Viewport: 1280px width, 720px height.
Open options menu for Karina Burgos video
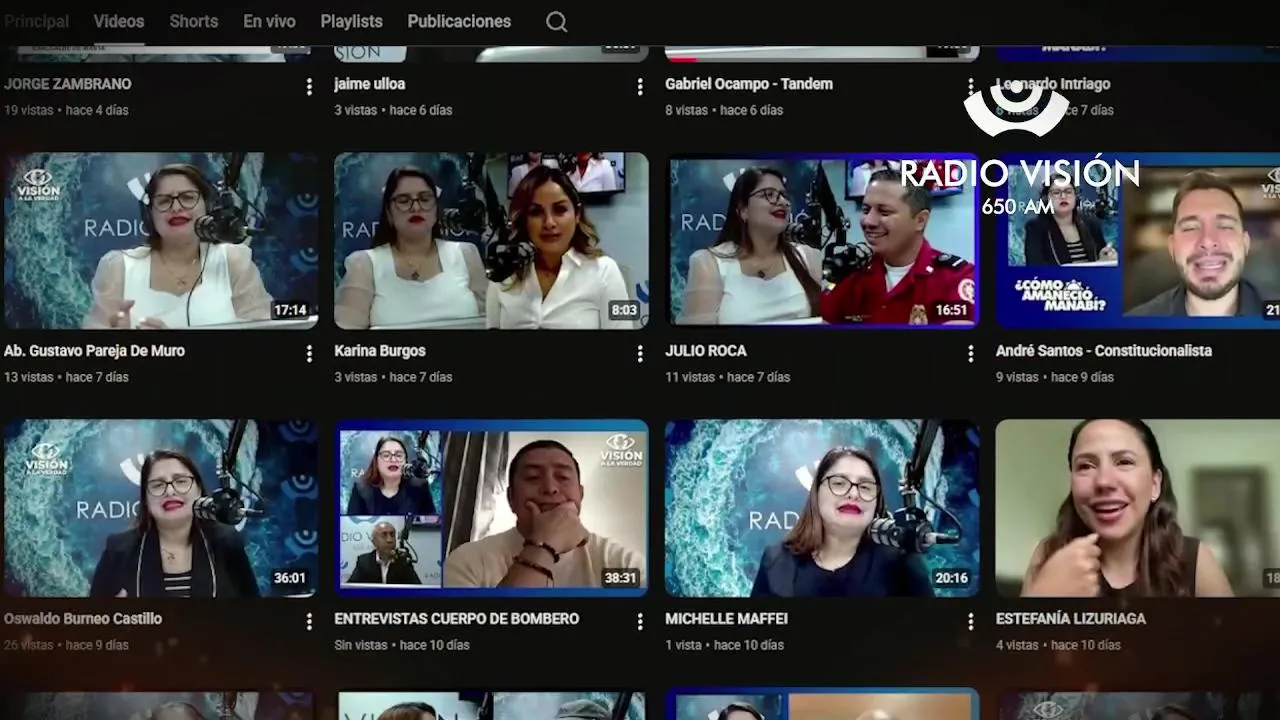[640, 353]
